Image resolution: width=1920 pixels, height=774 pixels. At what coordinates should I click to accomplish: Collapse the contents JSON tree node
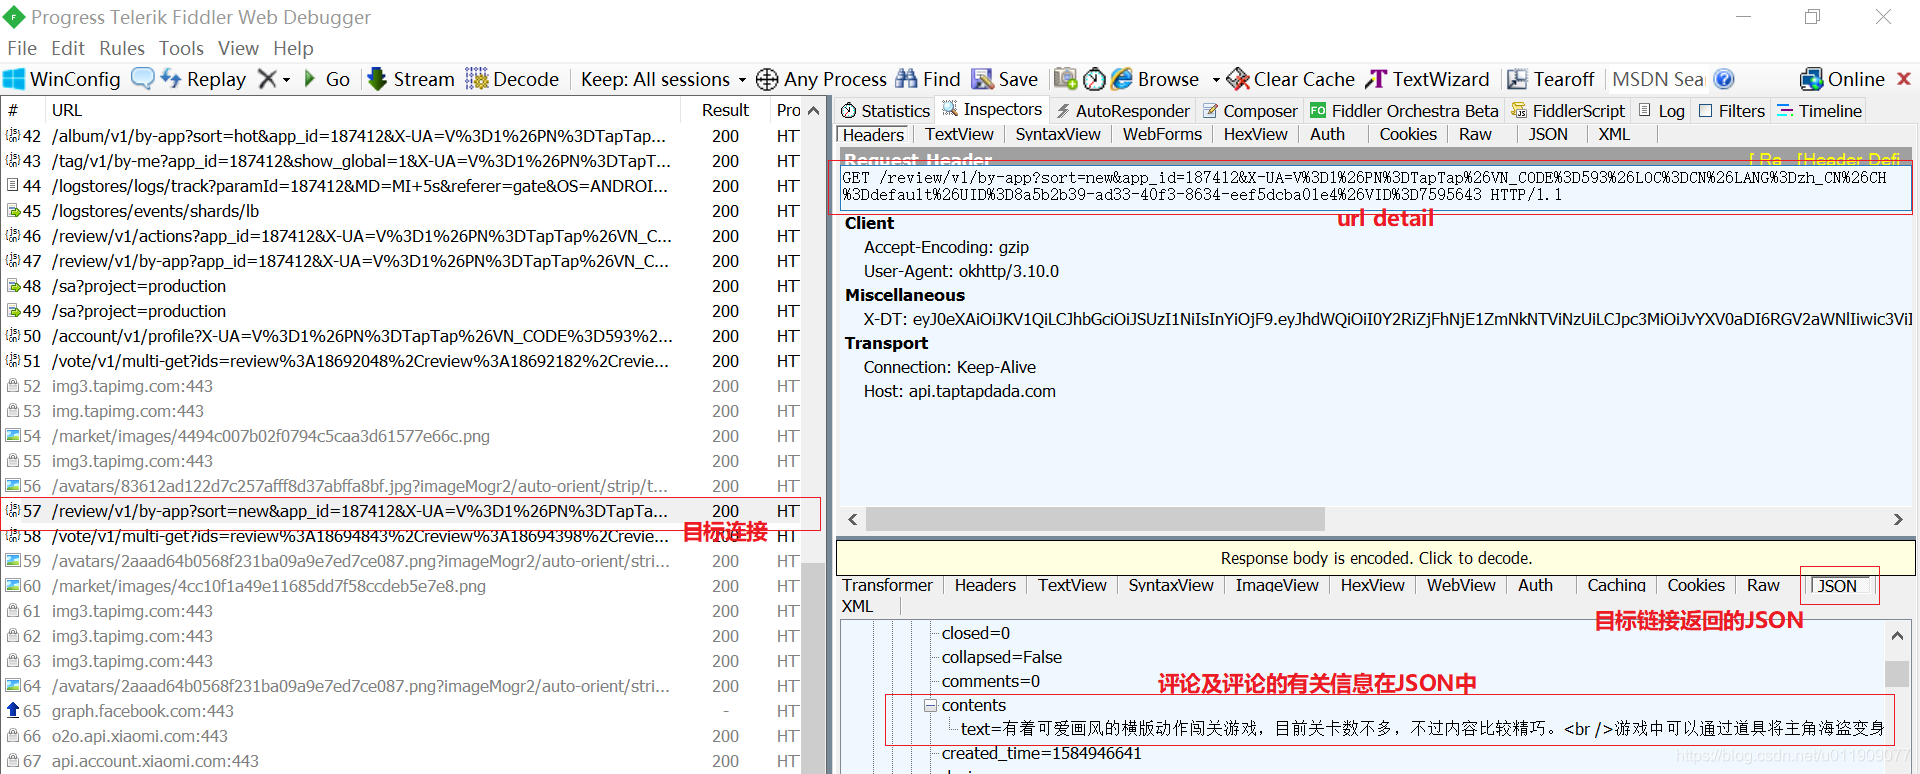tap(930, 705)
